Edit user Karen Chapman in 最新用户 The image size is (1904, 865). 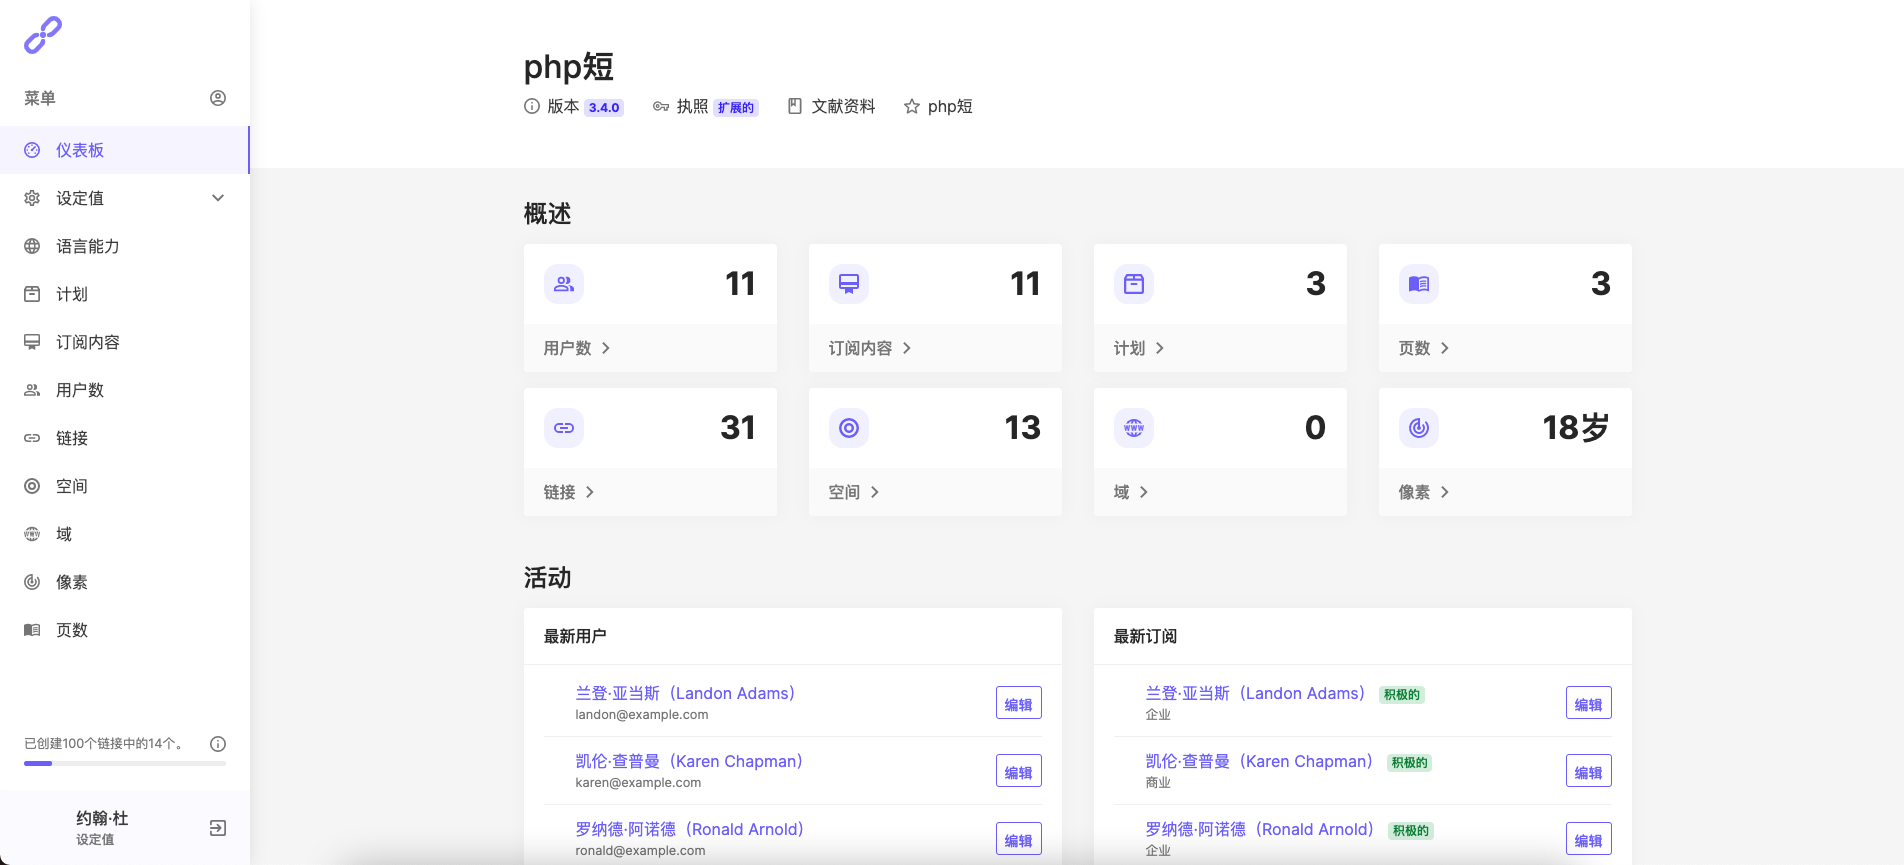click(x=1019, y=771)
